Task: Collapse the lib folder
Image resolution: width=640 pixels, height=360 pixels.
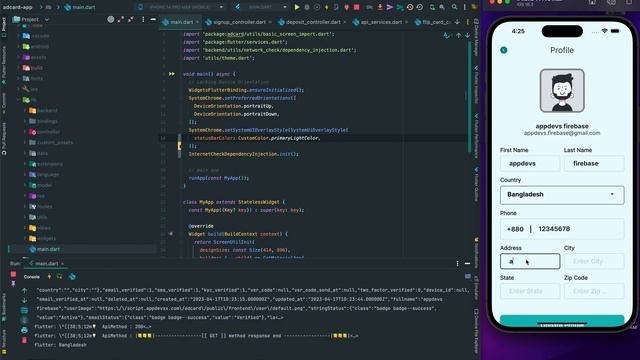Action: coord(19,100)
